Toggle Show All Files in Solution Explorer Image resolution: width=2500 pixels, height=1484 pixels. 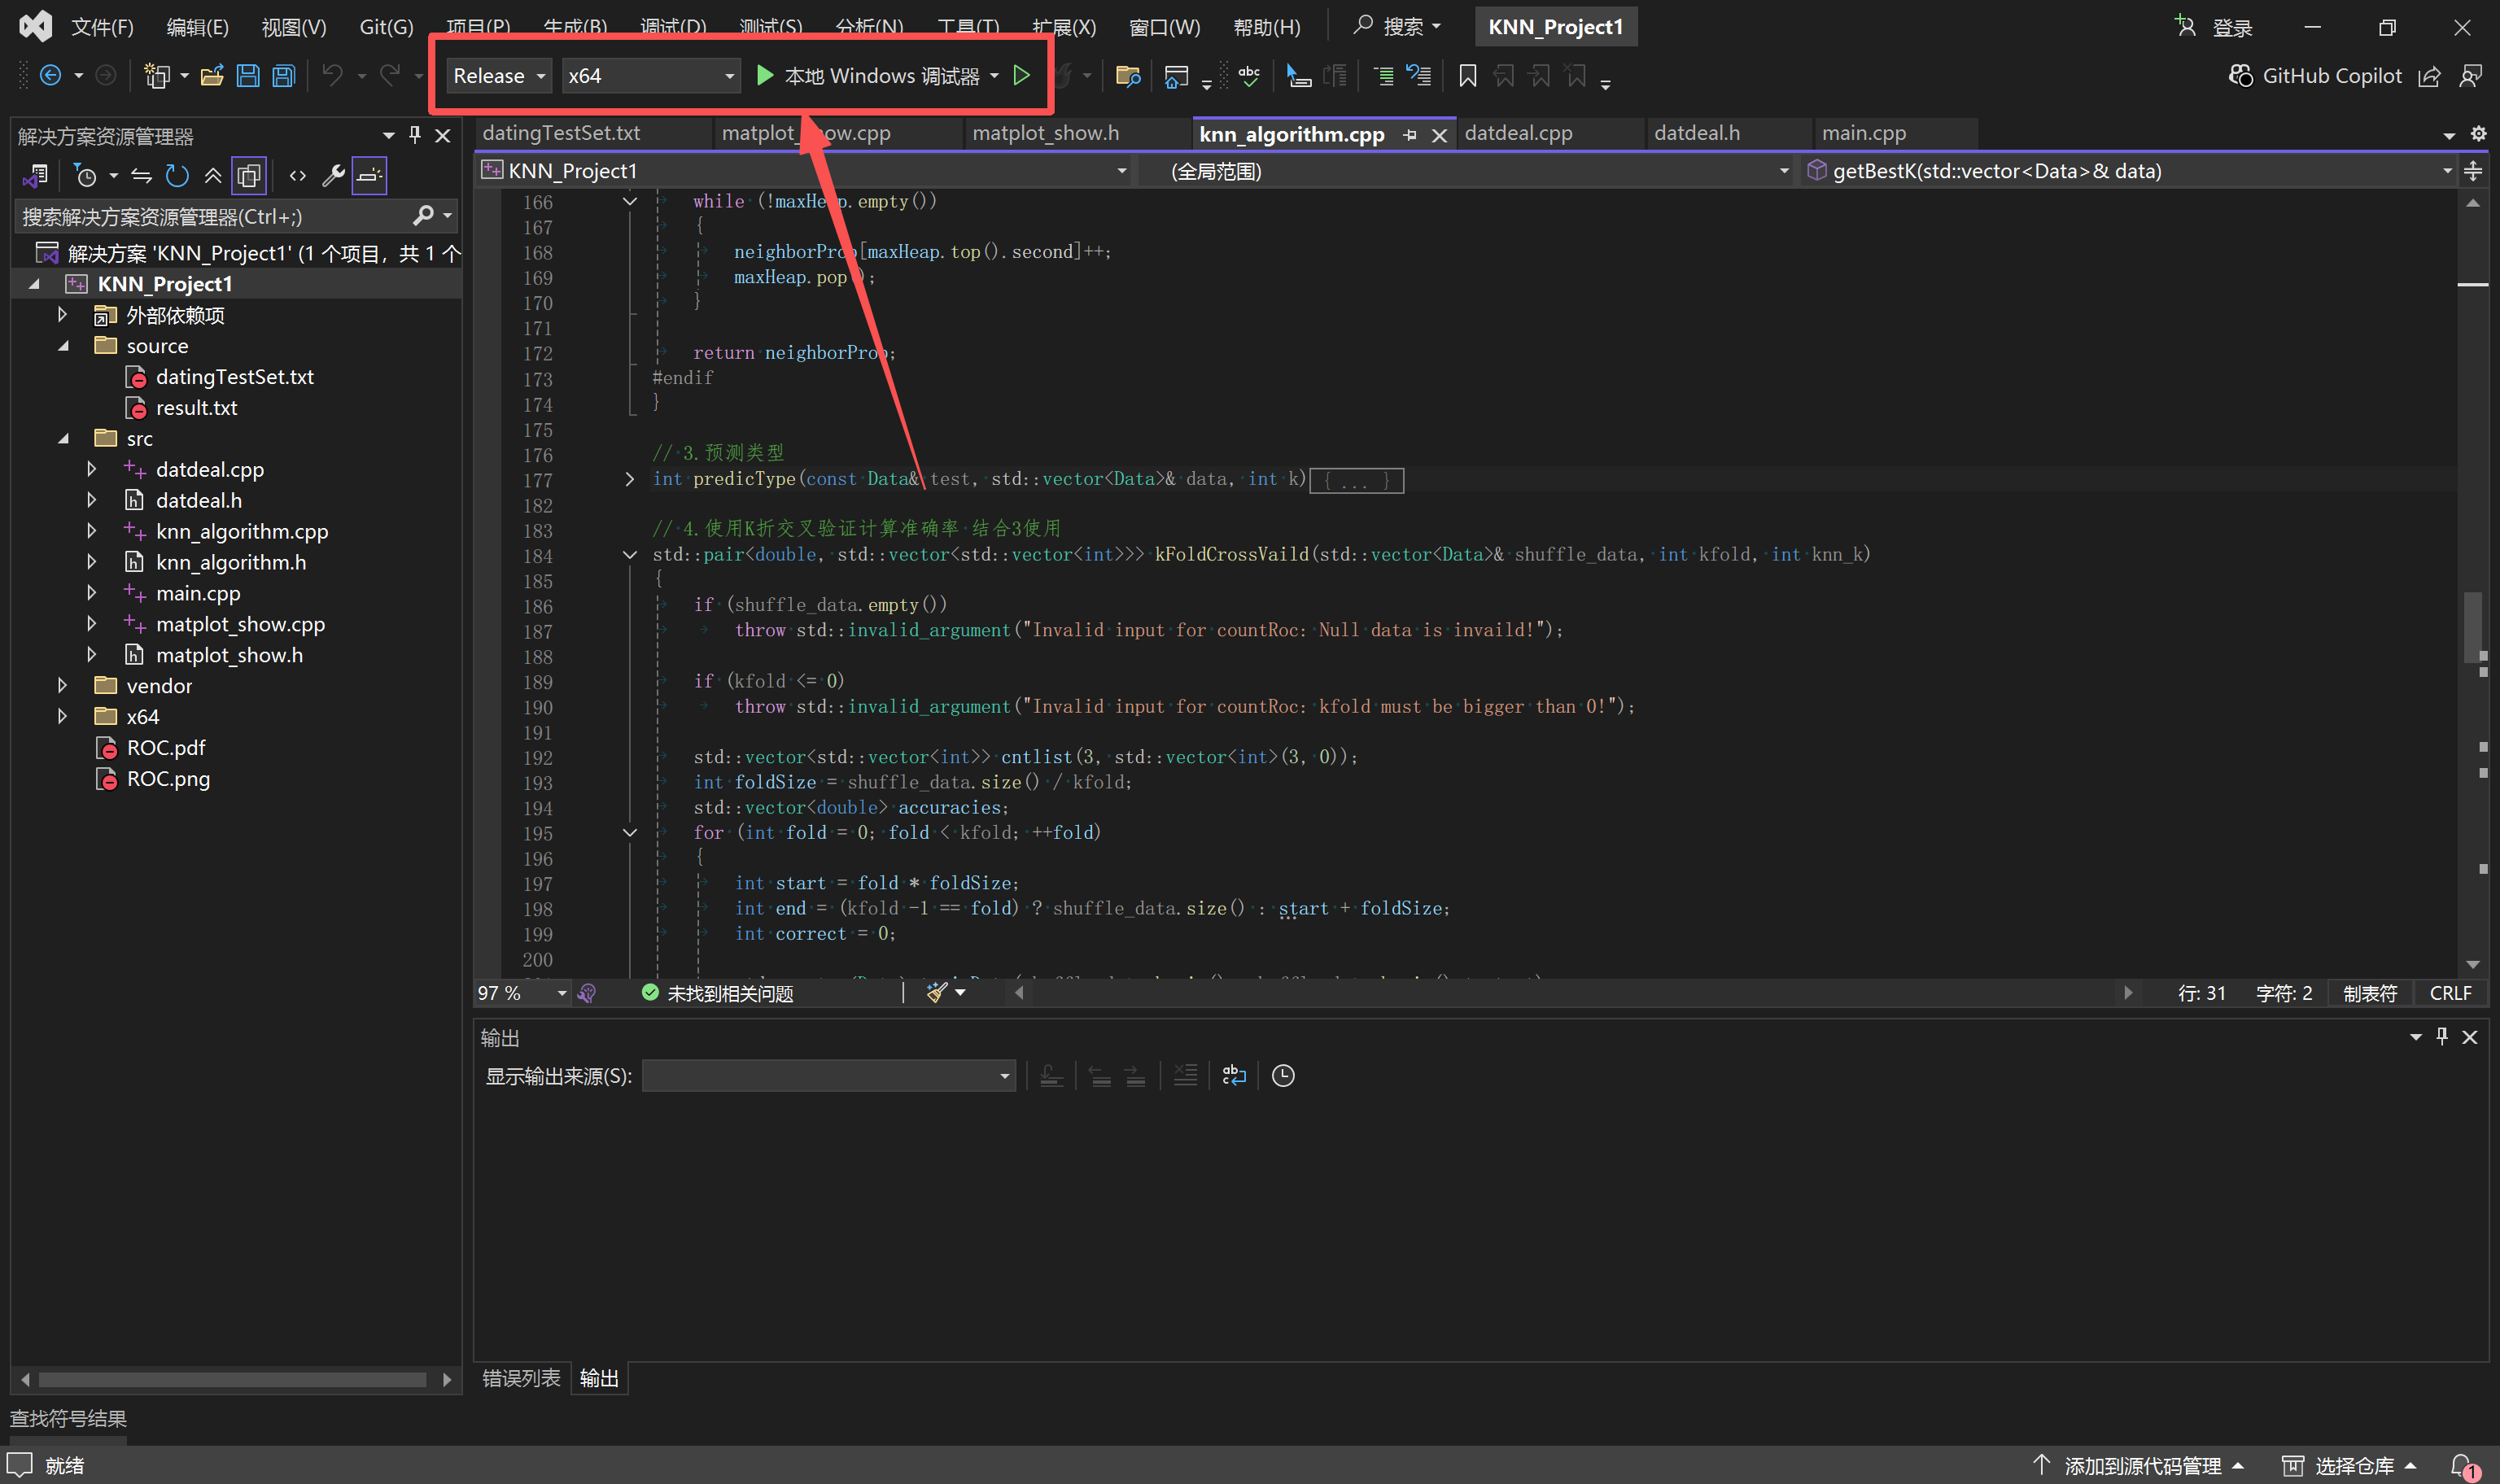[249, 176]
